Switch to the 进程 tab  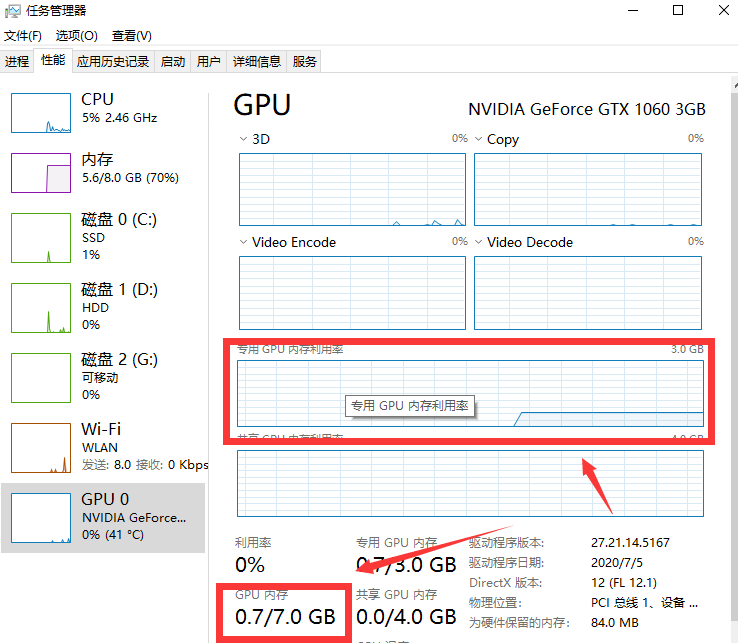[x=17, y=62]
